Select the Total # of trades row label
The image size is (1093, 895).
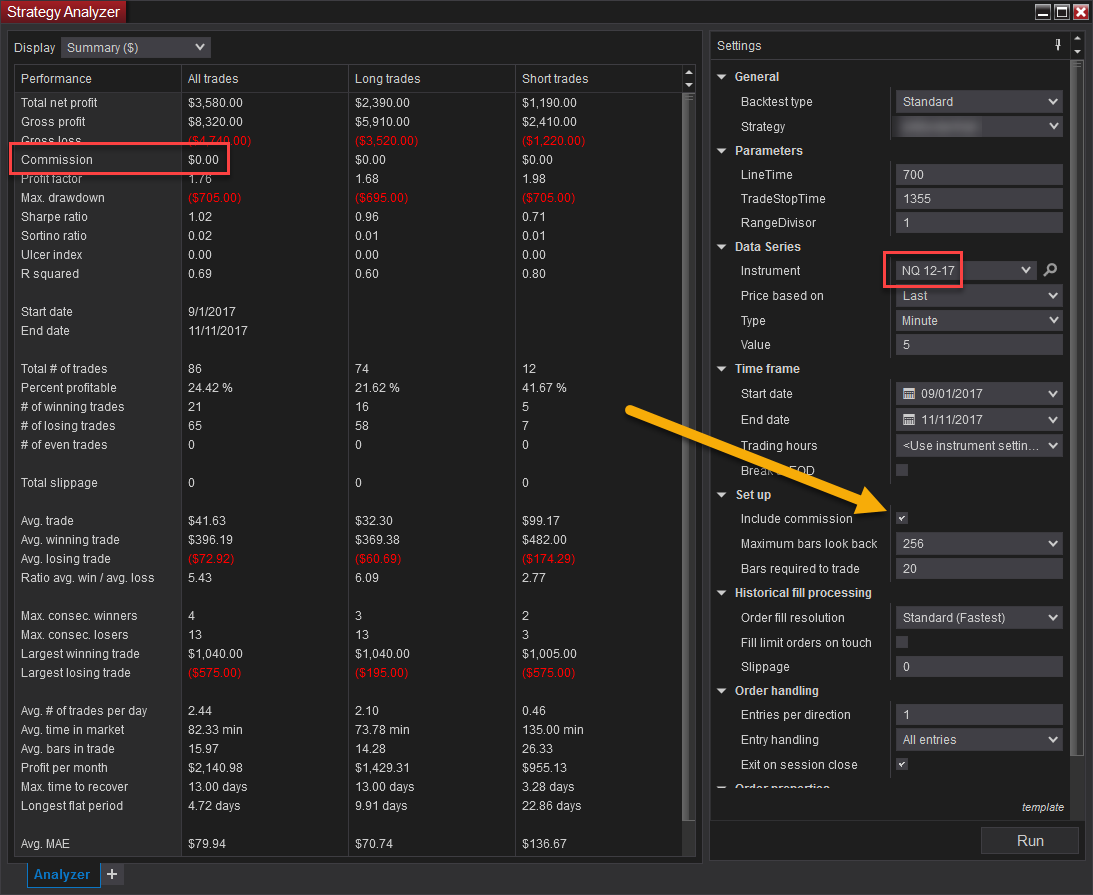(64, 369)
